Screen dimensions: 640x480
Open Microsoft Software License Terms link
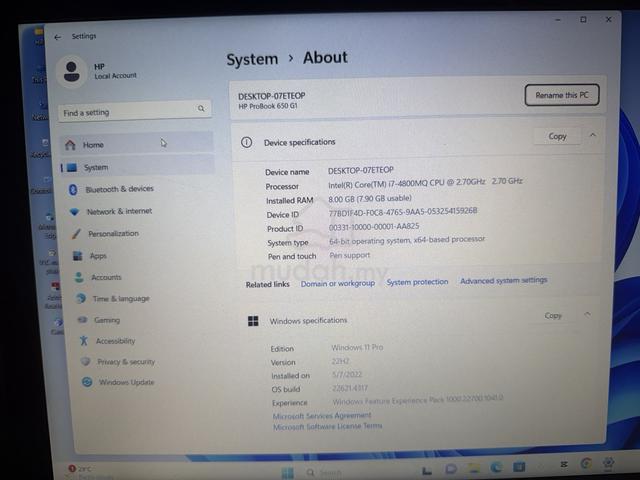(327, 426)
